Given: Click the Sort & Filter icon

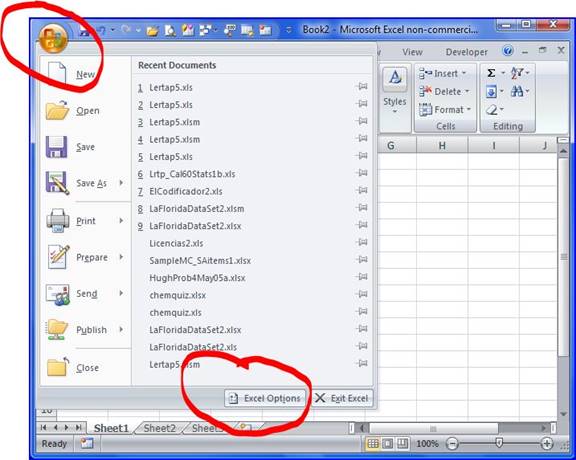Looking at the screenshot, I should coord(517,73).
